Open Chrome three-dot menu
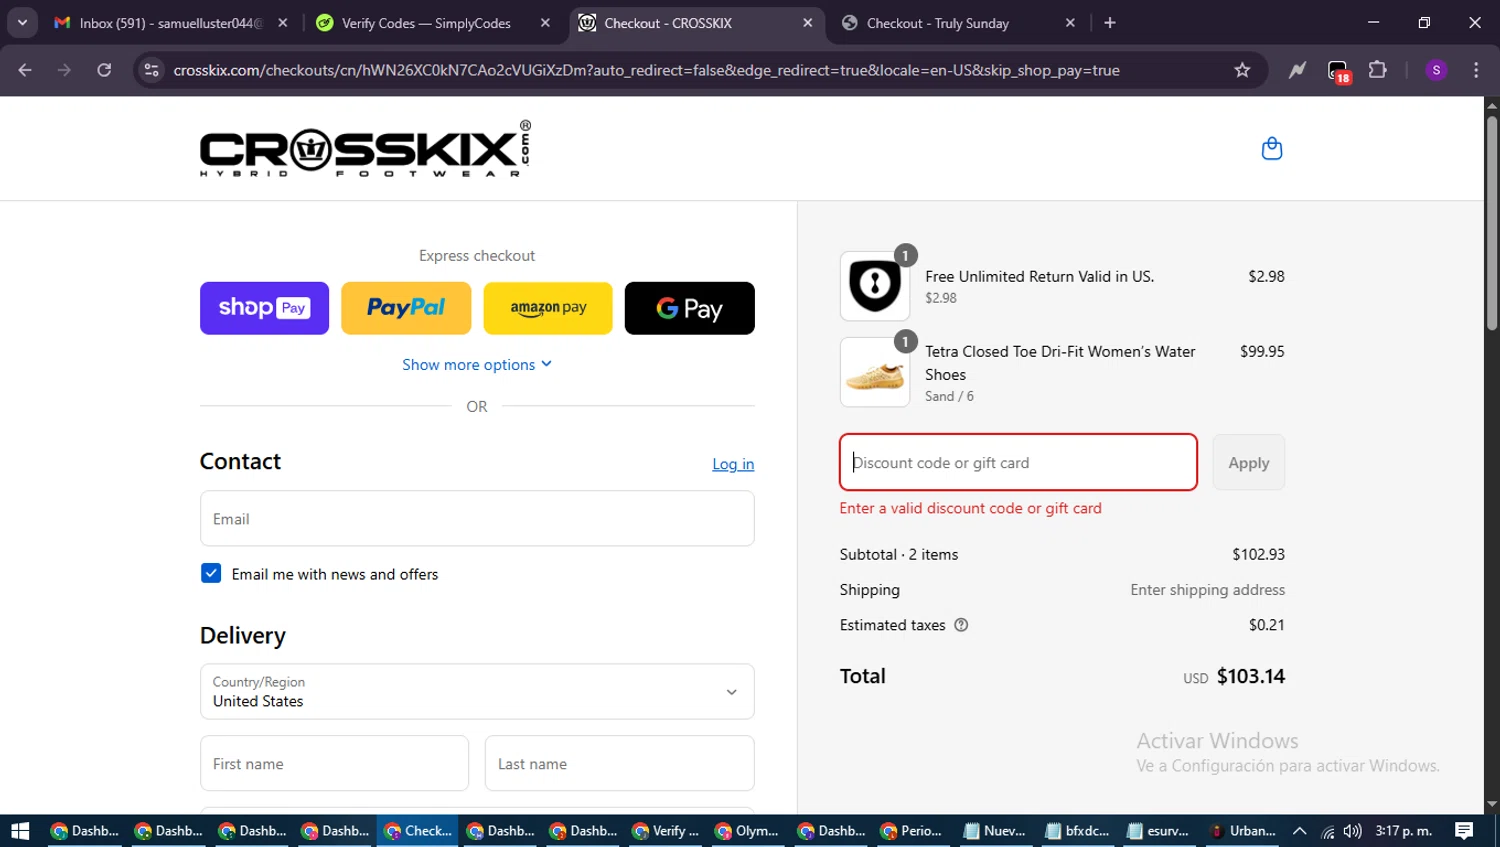The width and height of the screenshot is (1500, 847). 1476,70
